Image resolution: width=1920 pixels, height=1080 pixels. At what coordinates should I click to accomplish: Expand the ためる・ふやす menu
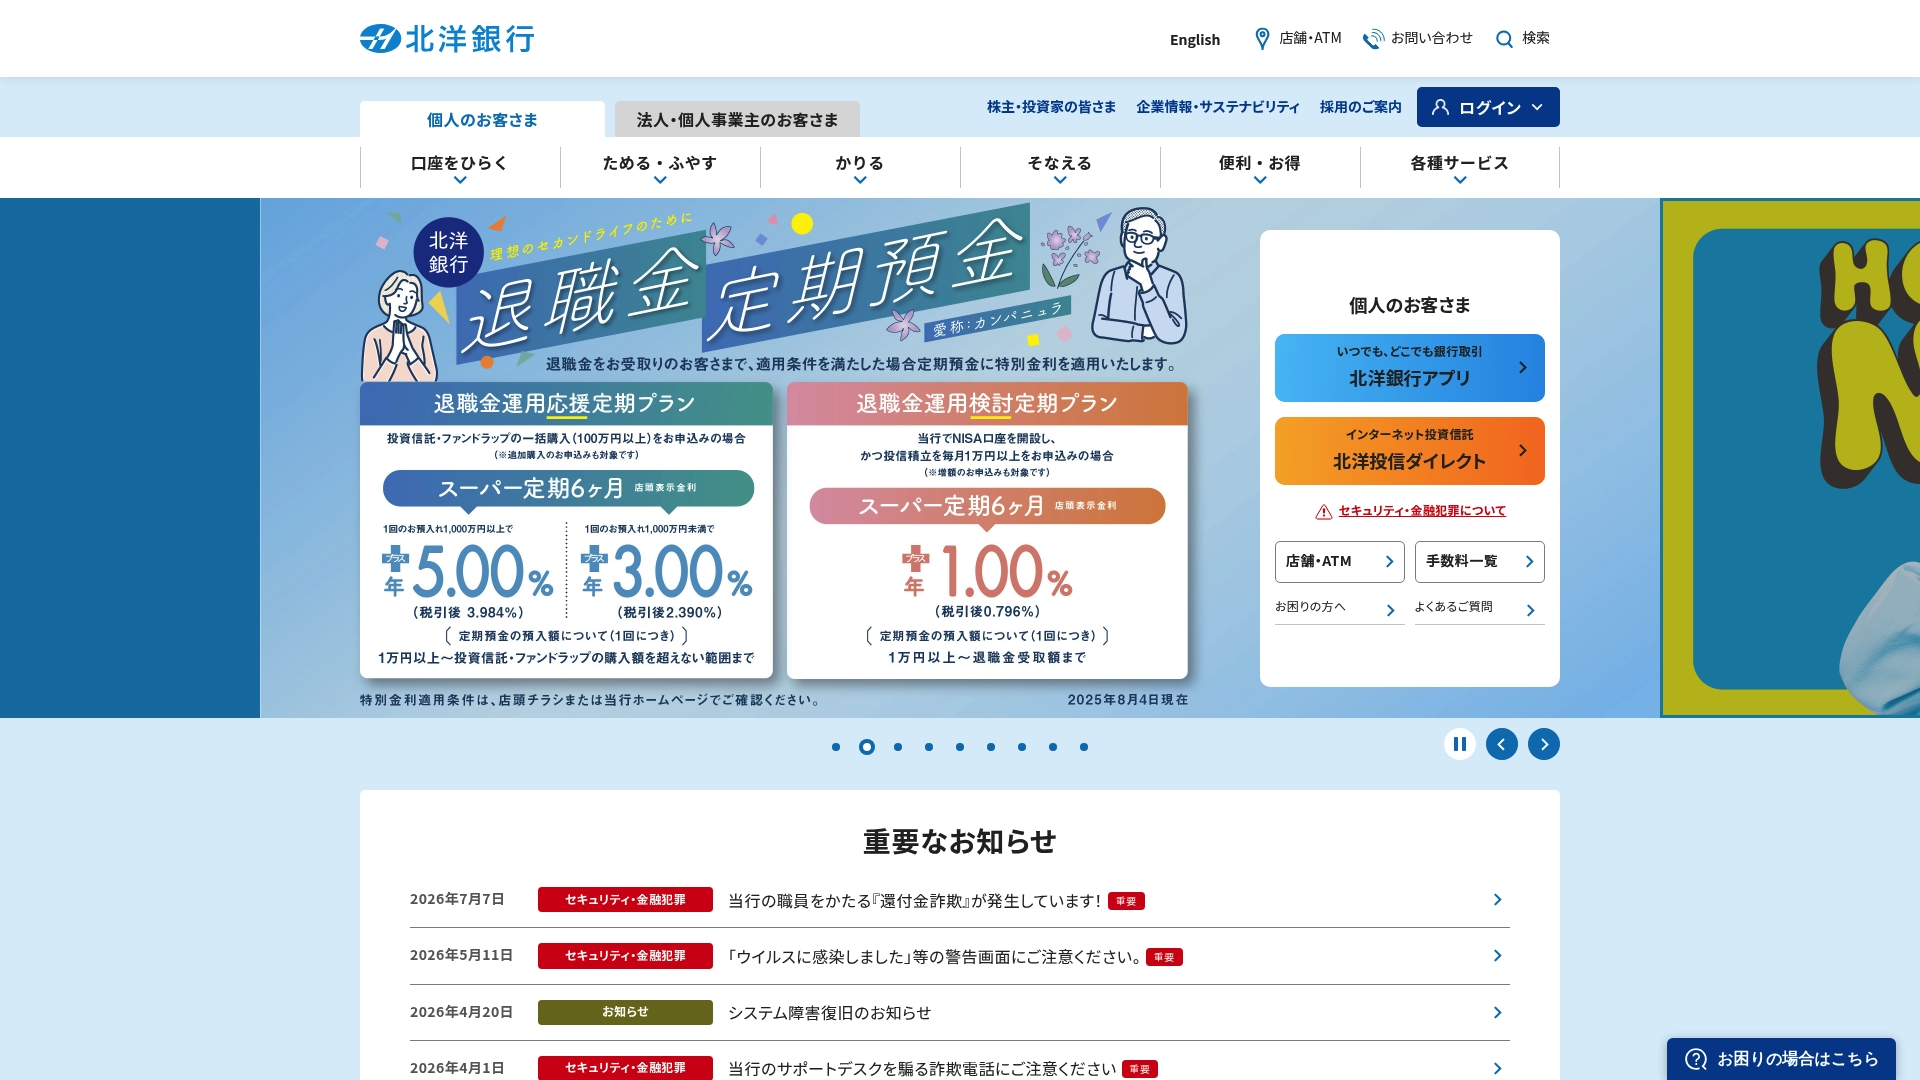point(660,167)
